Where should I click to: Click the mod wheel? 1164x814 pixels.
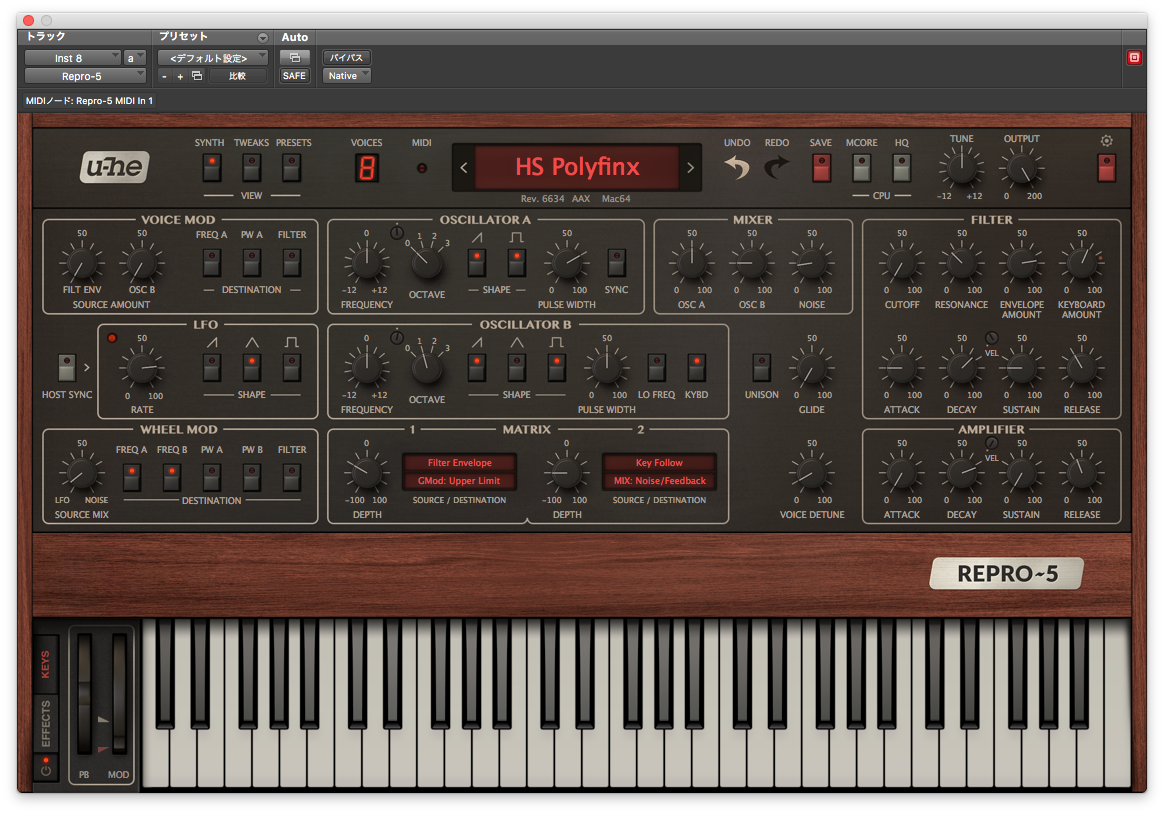coord(119,695)
